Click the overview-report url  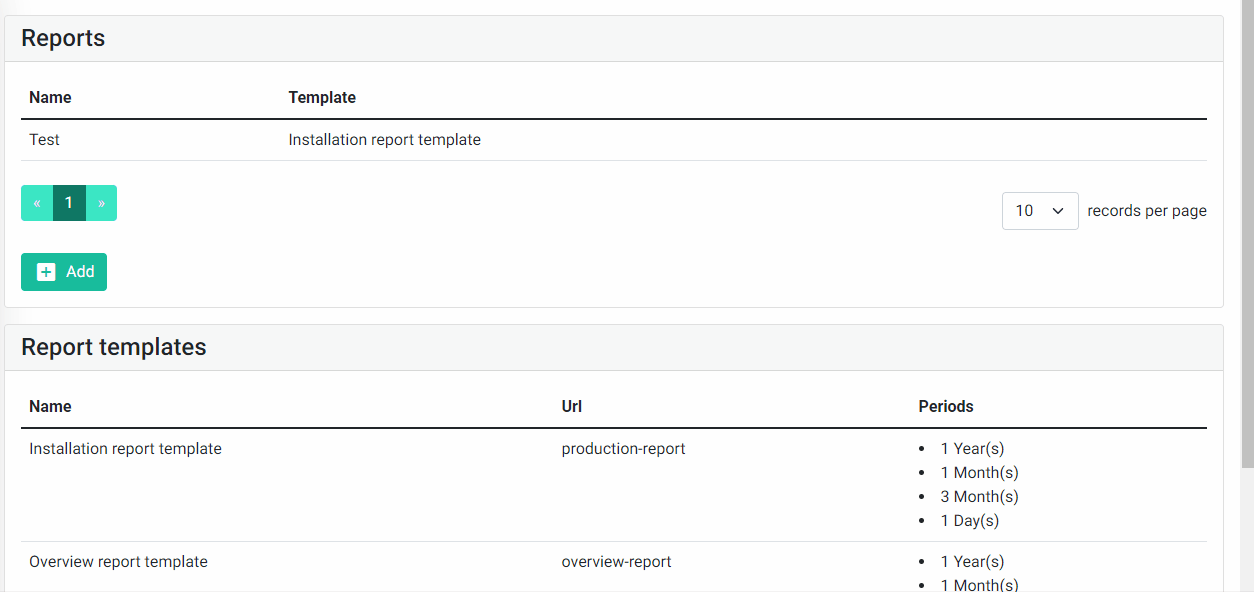pos(617,562)
